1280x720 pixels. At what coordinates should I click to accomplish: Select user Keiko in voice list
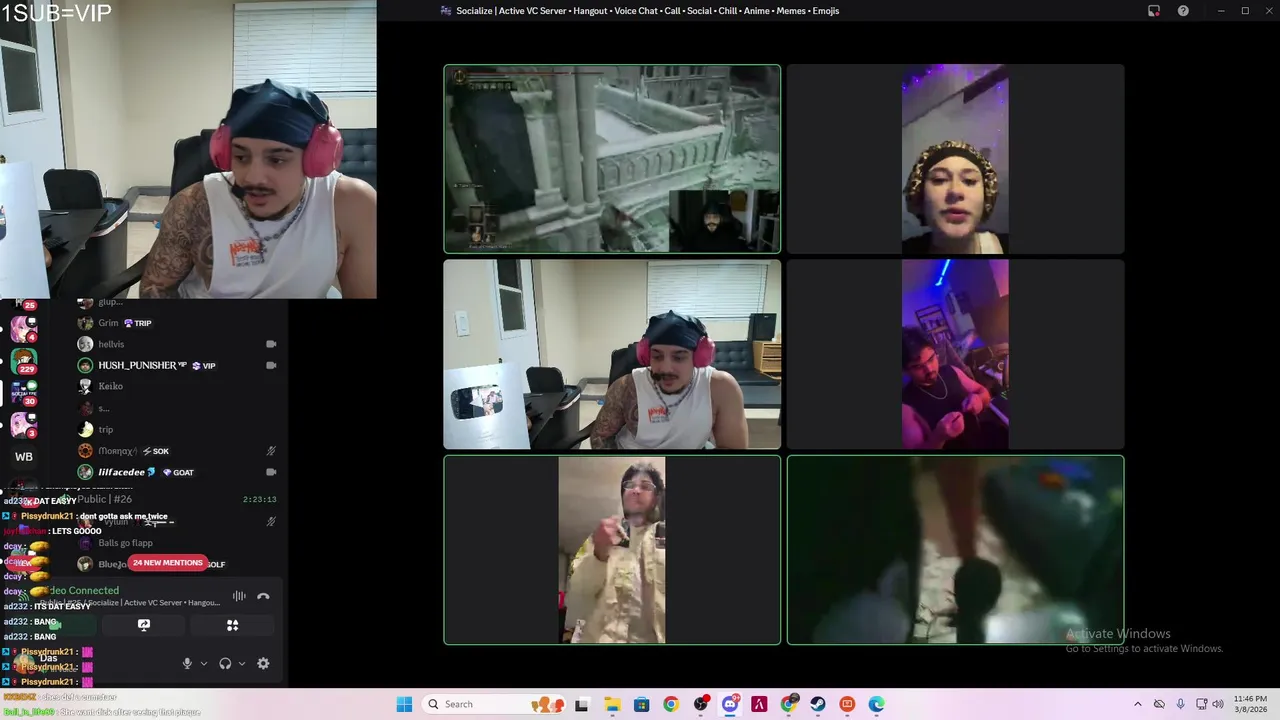[110, 386]
